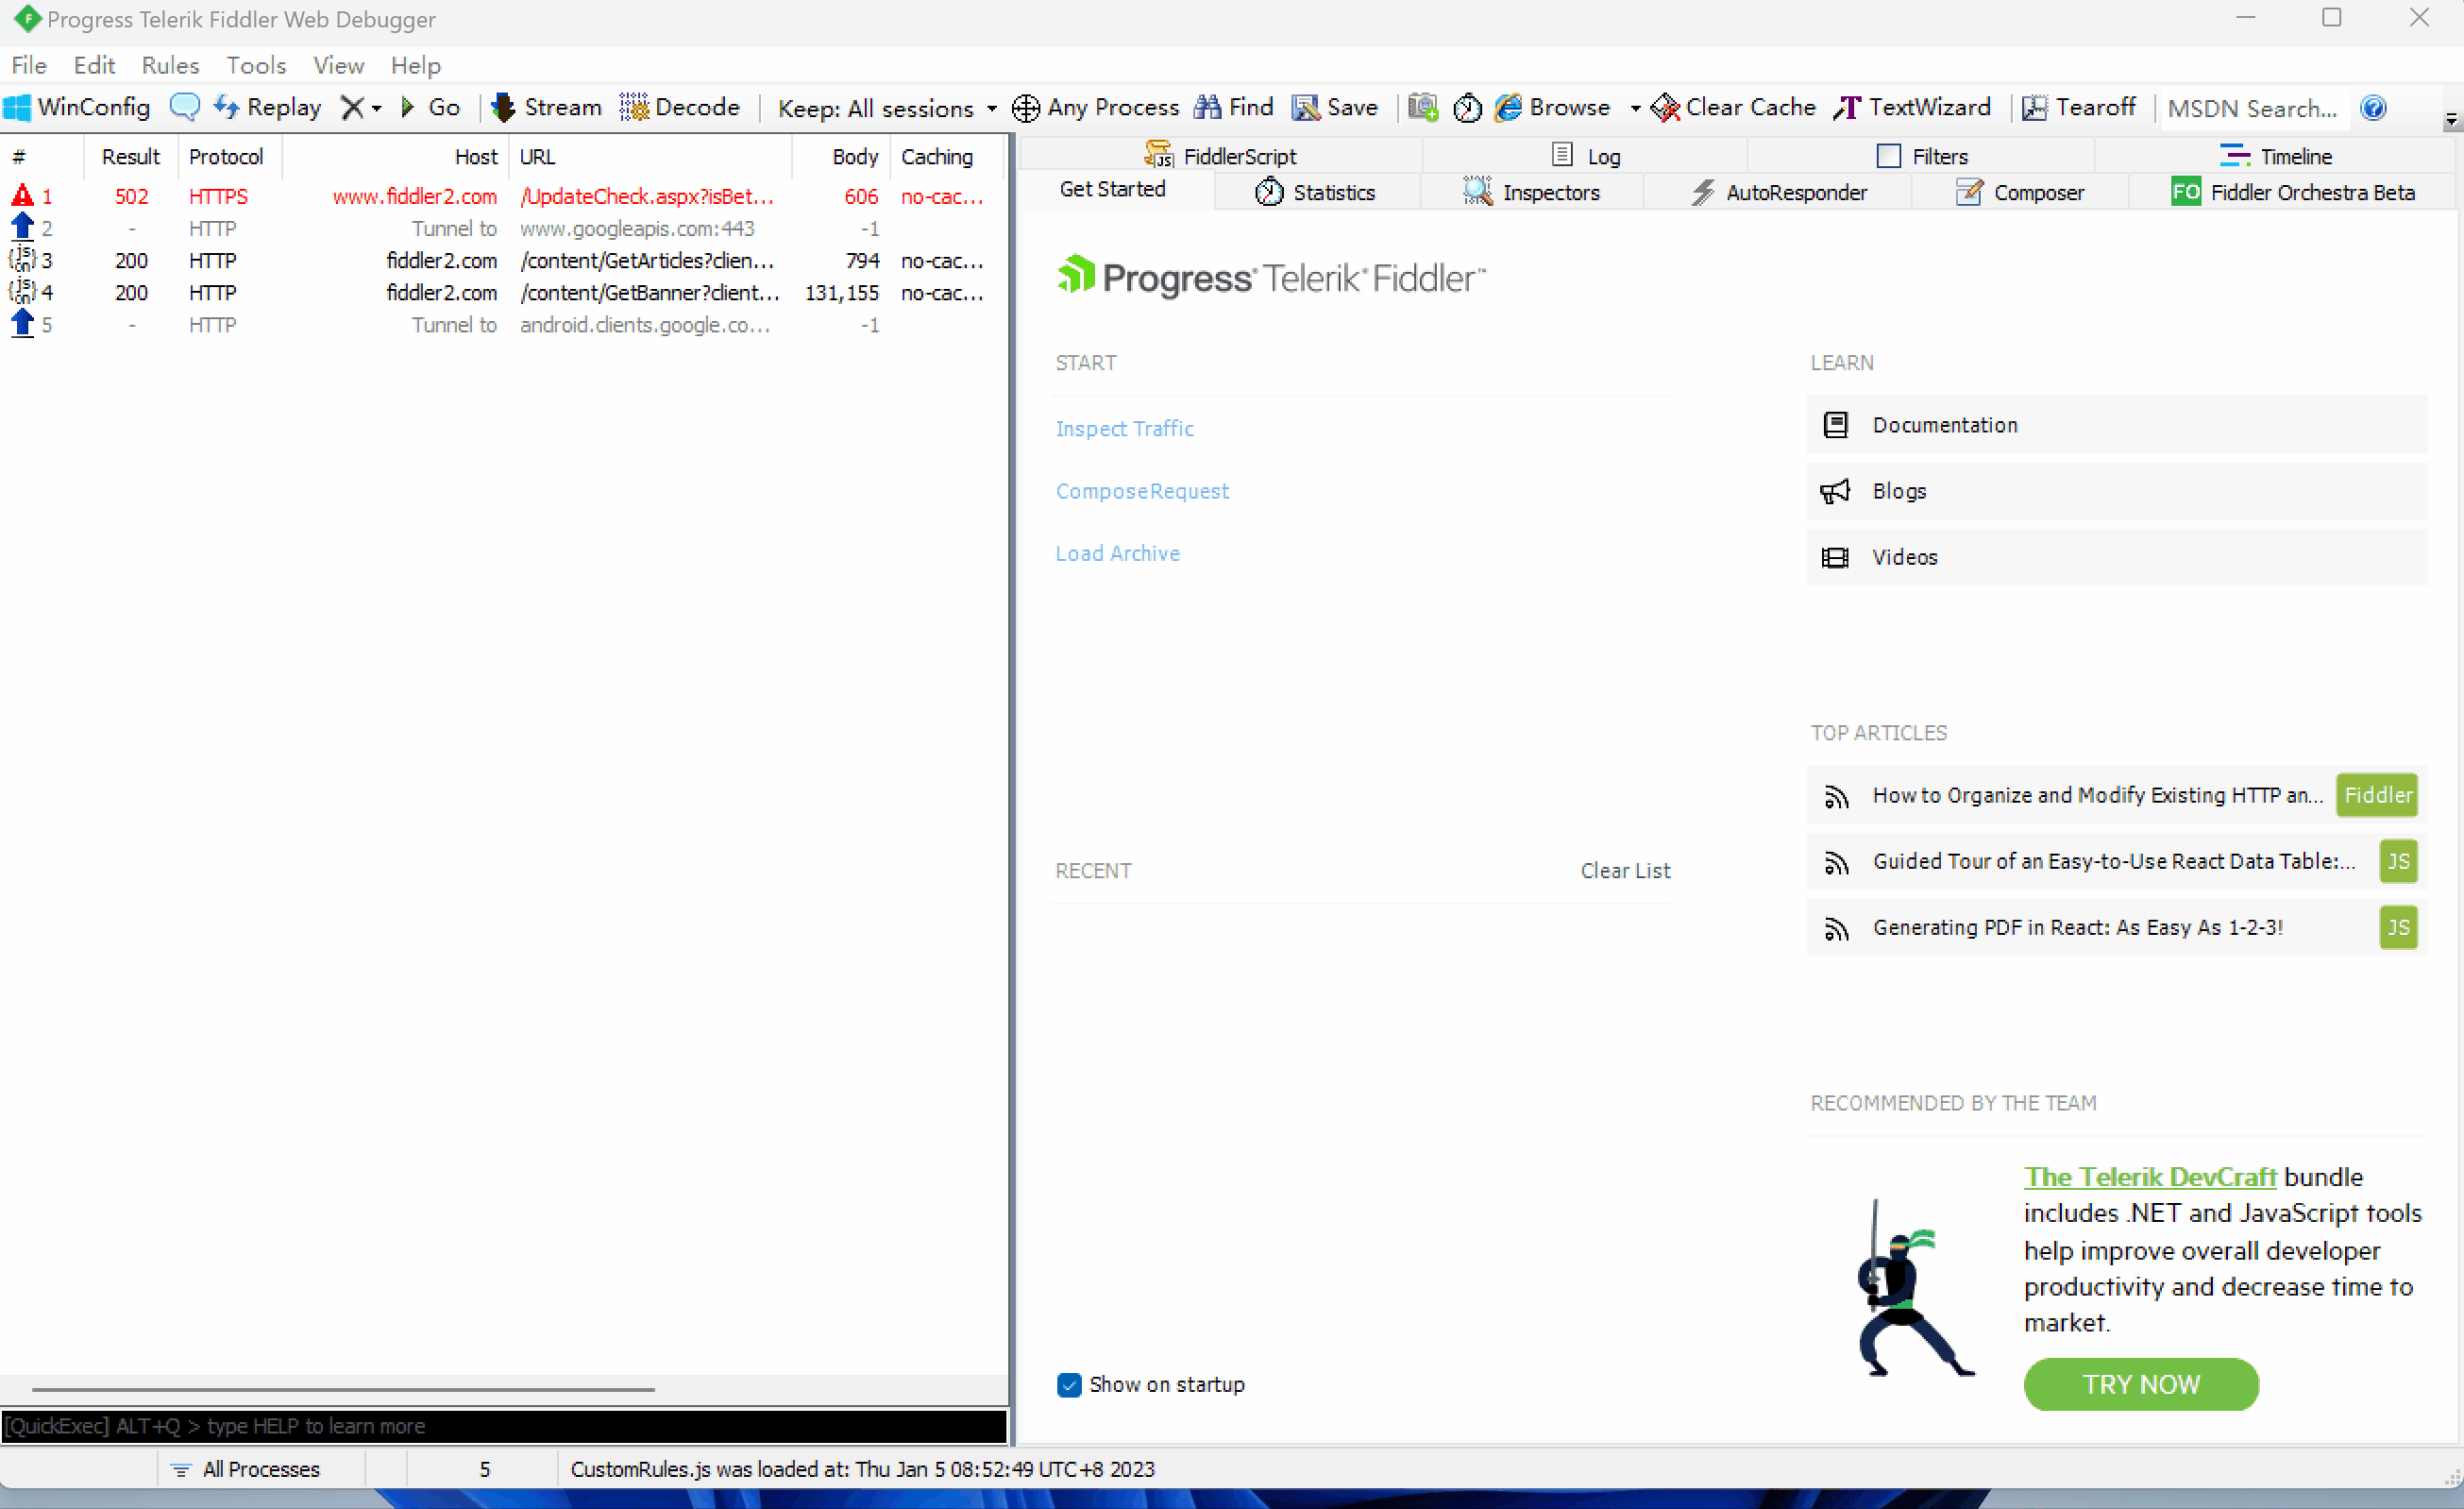2464x1509 pixels.
Task: Click Tearoff to detach panel
Action: tap(2079, 107)
